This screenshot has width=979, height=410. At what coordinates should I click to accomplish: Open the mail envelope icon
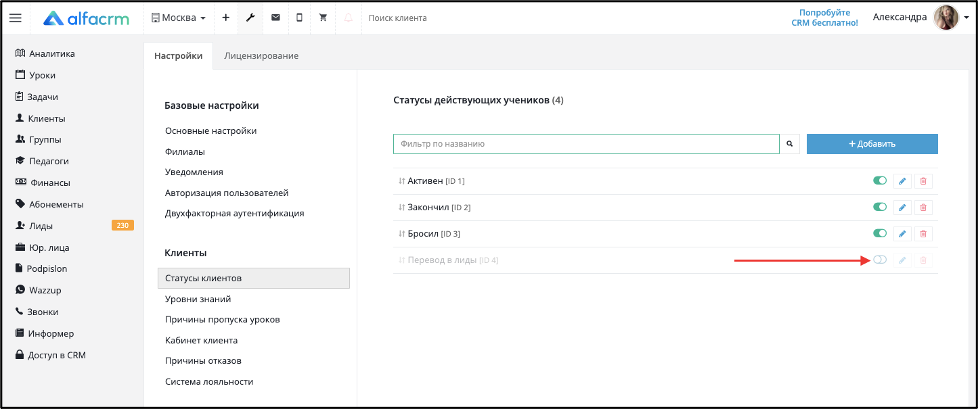coord(275,18)
